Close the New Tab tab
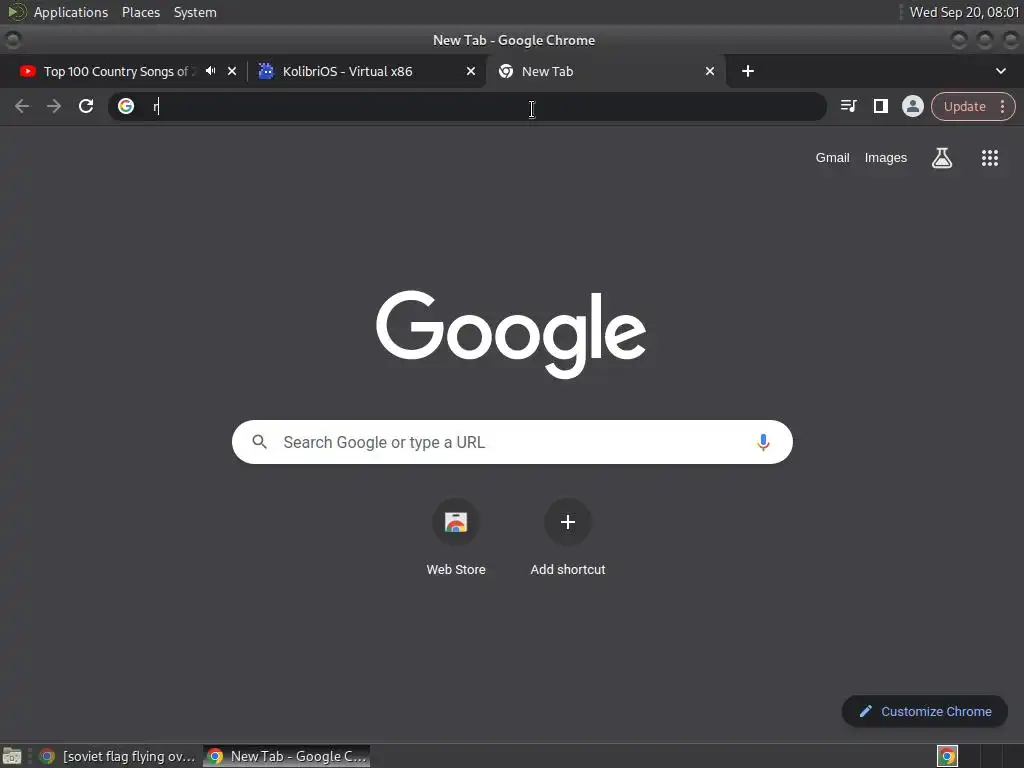Image resolution: width=1024 pixels, height=768 pixels. (x=710, y=71)
